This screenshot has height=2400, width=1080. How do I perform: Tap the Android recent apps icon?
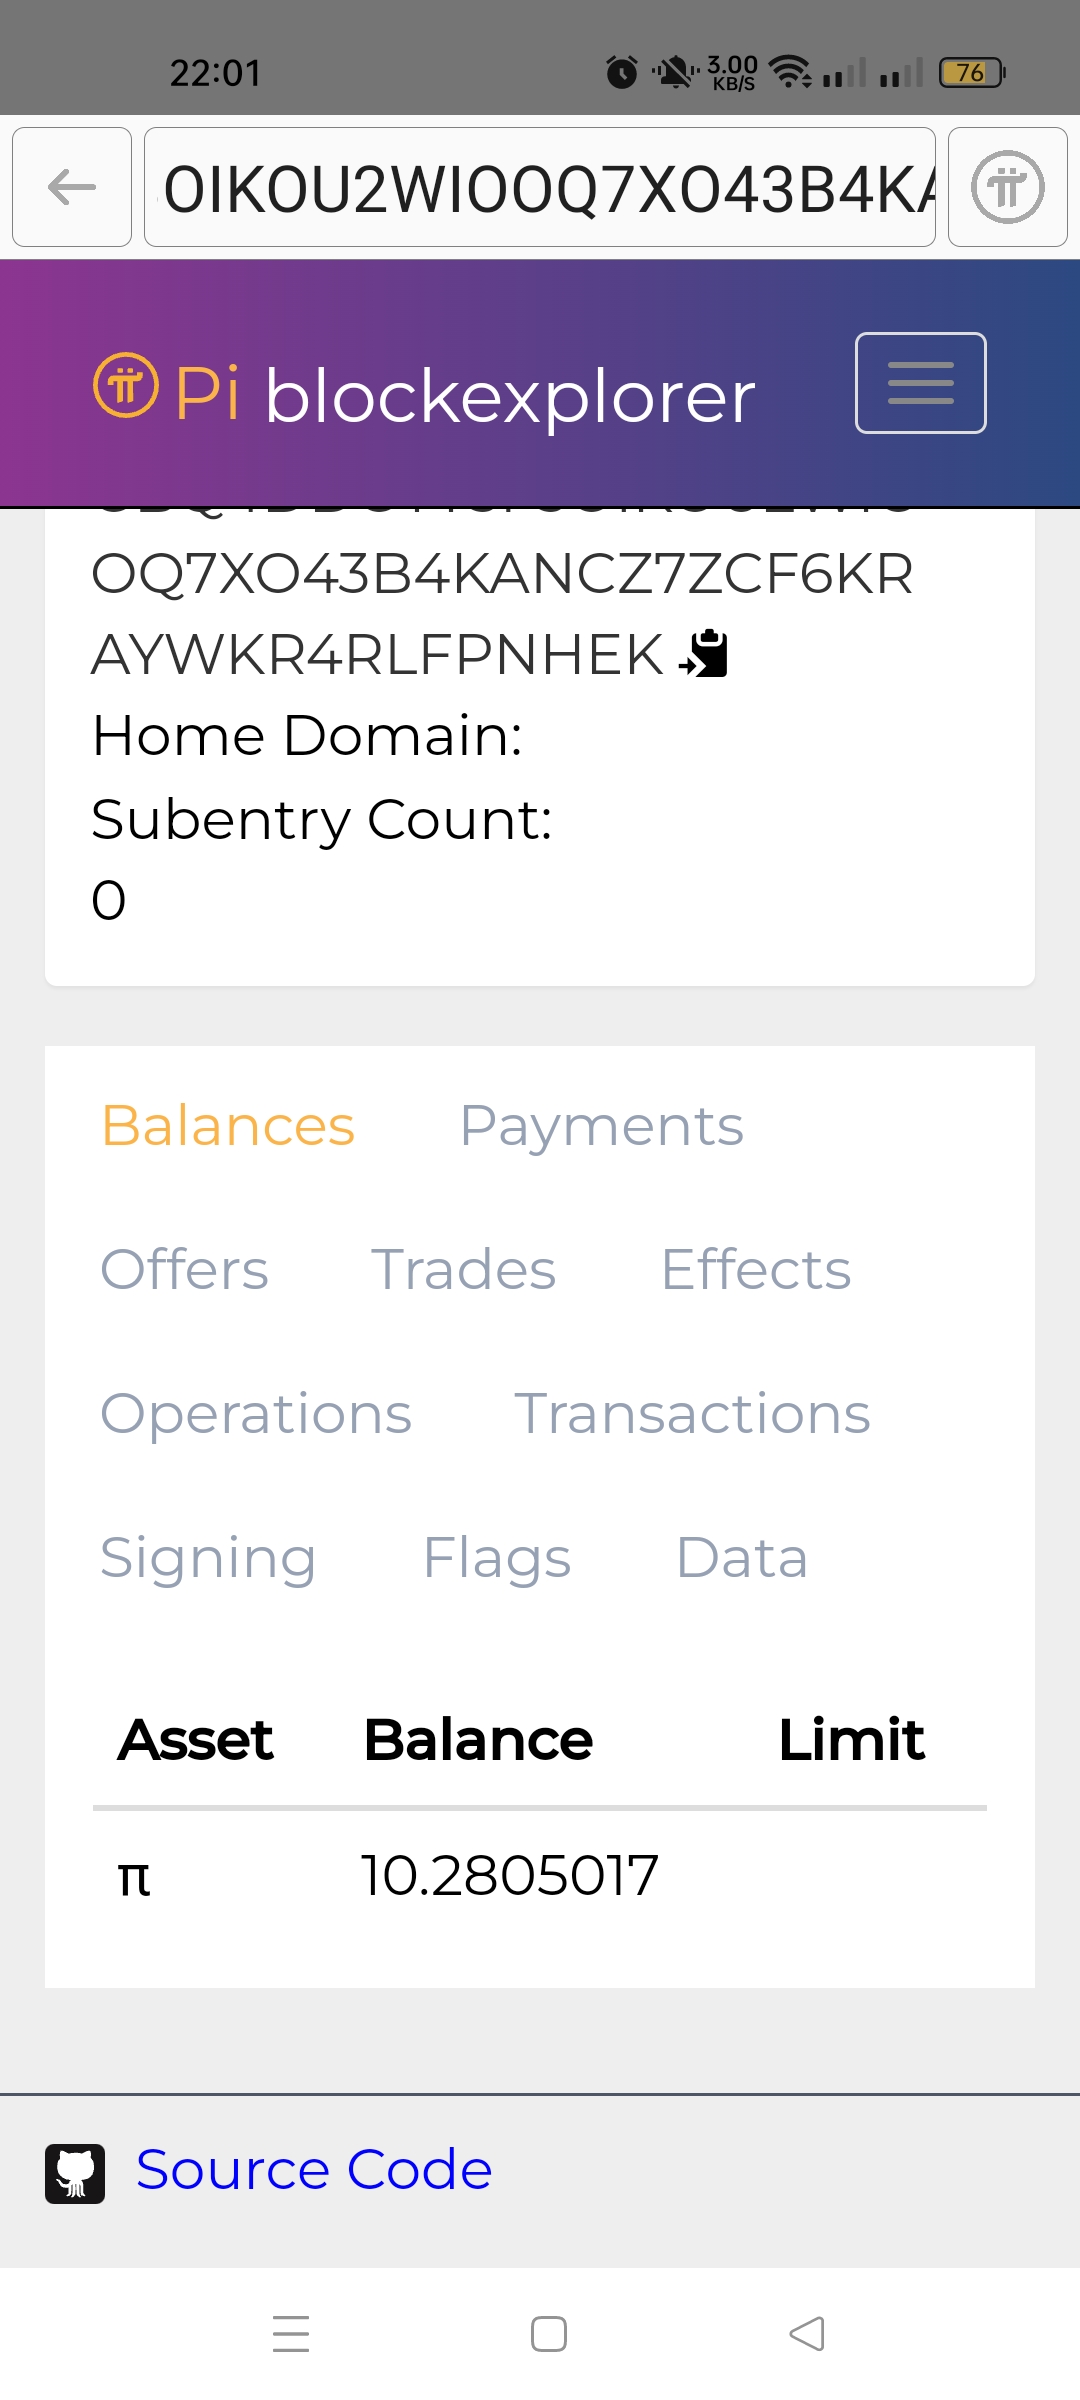pos(291,2334)
